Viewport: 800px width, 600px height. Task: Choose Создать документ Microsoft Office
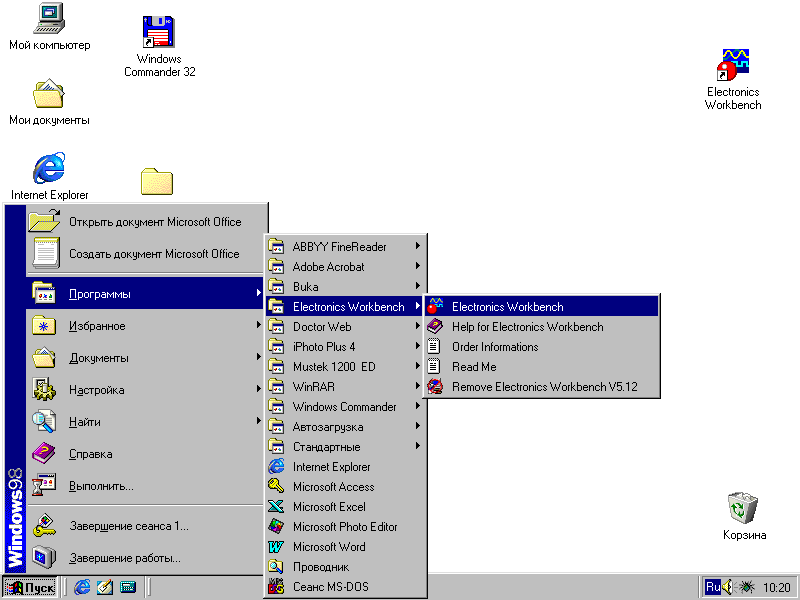(x=144, y=254)
